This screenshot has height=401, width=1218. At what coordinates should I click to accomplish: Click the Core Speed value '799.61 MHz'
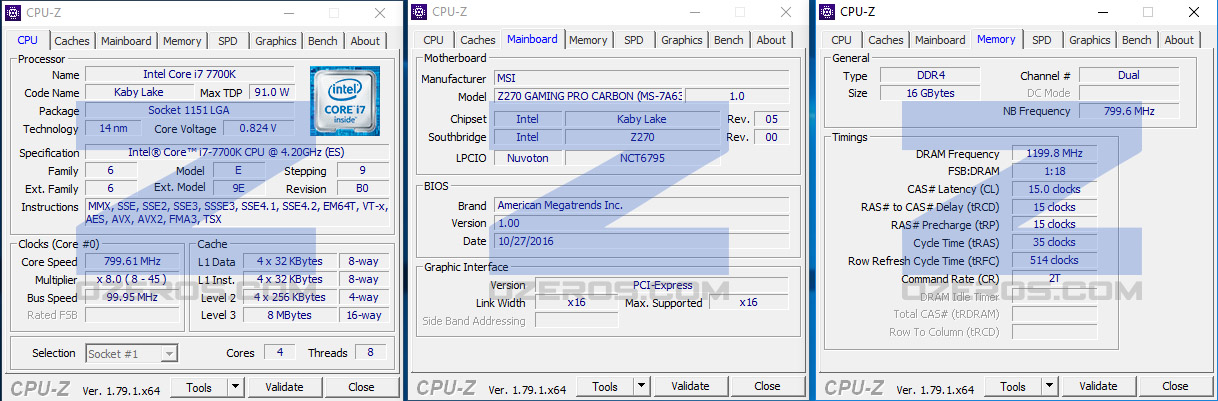coord(133,262)
